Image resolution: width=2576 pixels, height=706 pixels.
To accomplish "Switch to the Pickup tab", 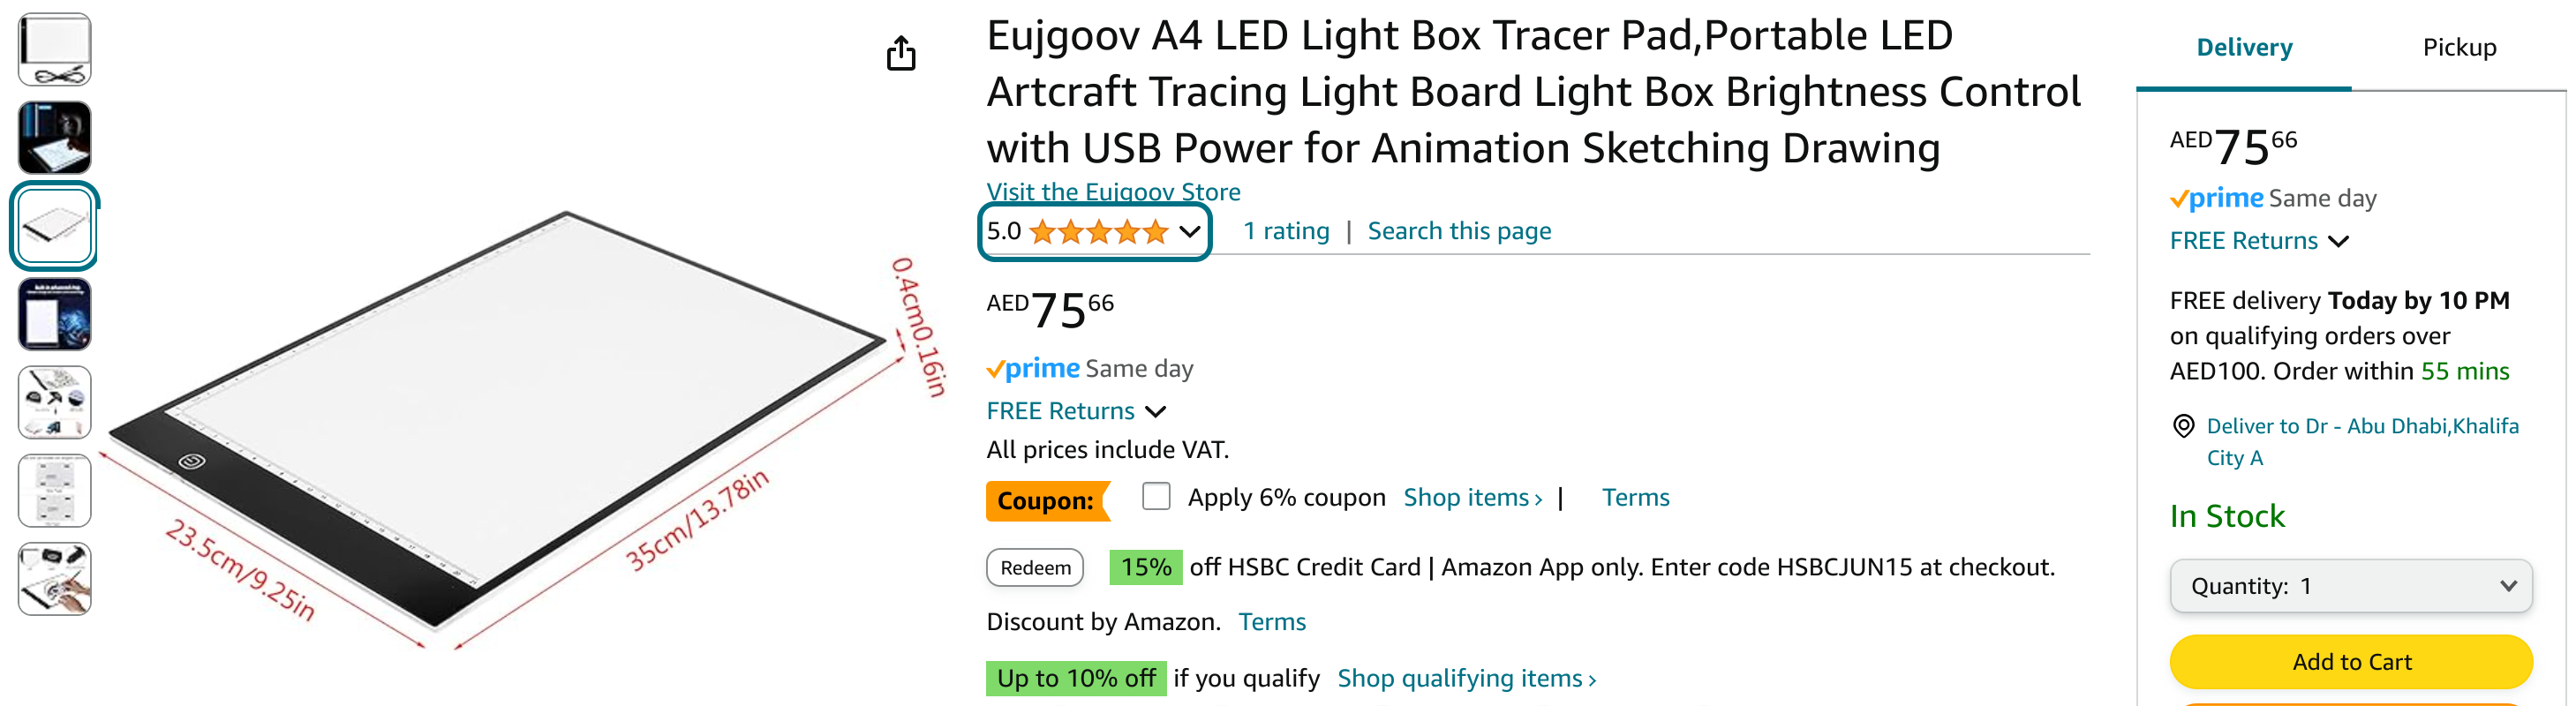I will (x=2458, y=47).
